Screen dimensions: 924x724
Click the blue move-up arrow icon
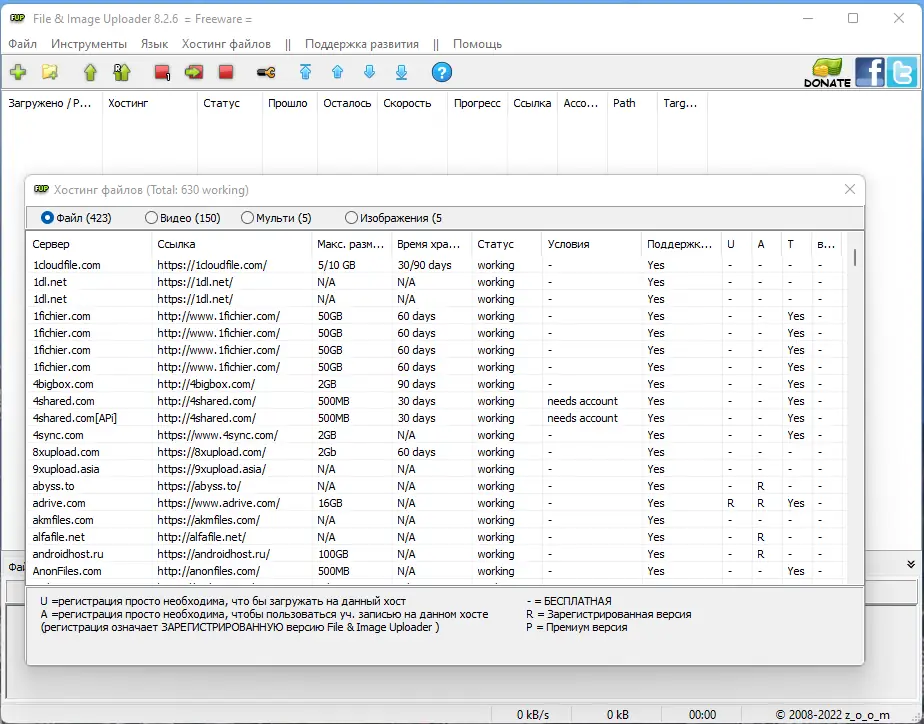(337, 72)
